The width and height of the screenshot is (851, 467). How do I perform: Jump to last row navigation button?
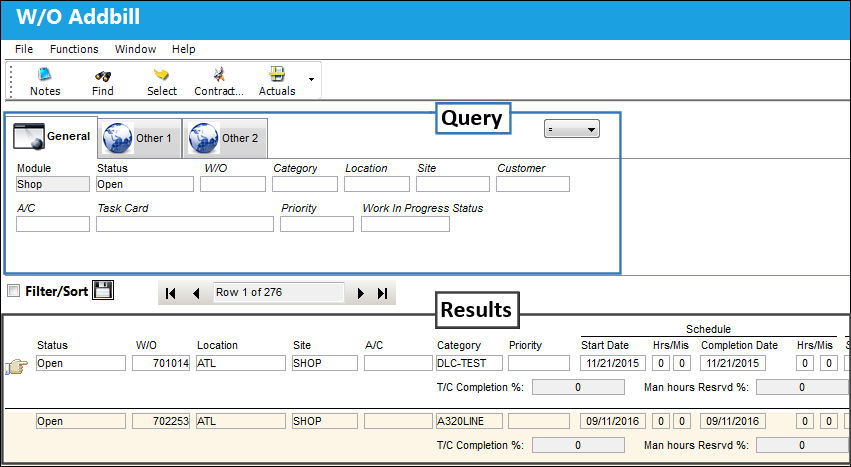pyautogui.click(x=383, y=293)
